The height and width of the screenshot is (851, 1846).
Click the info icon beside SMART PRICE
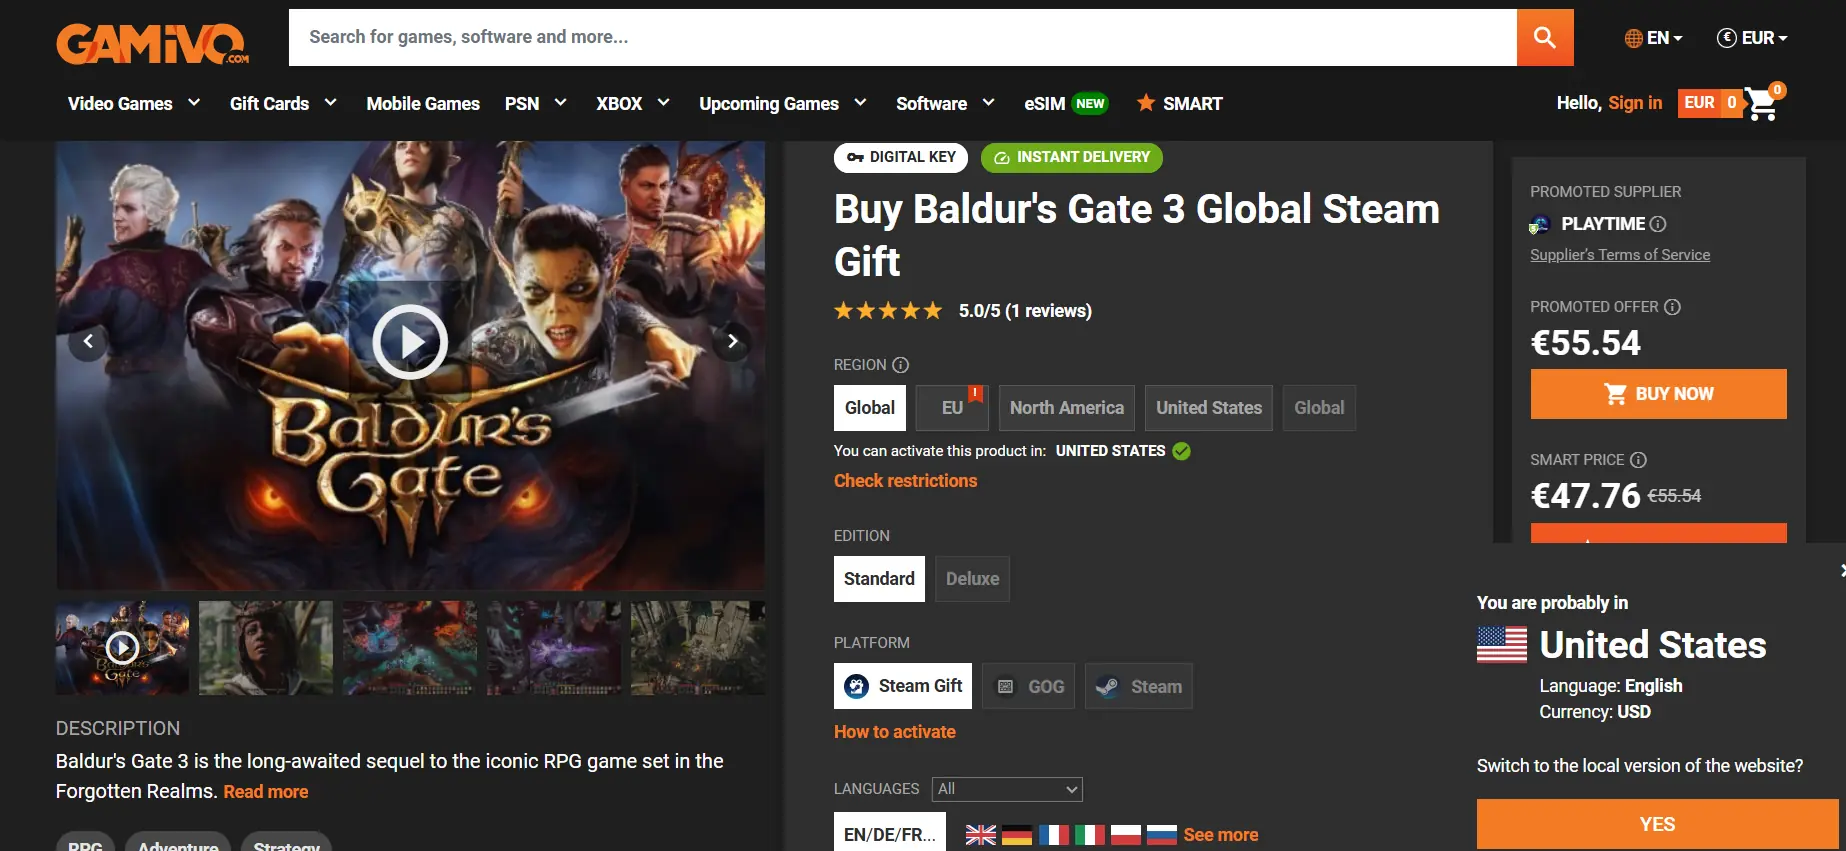pos(1638,460)
